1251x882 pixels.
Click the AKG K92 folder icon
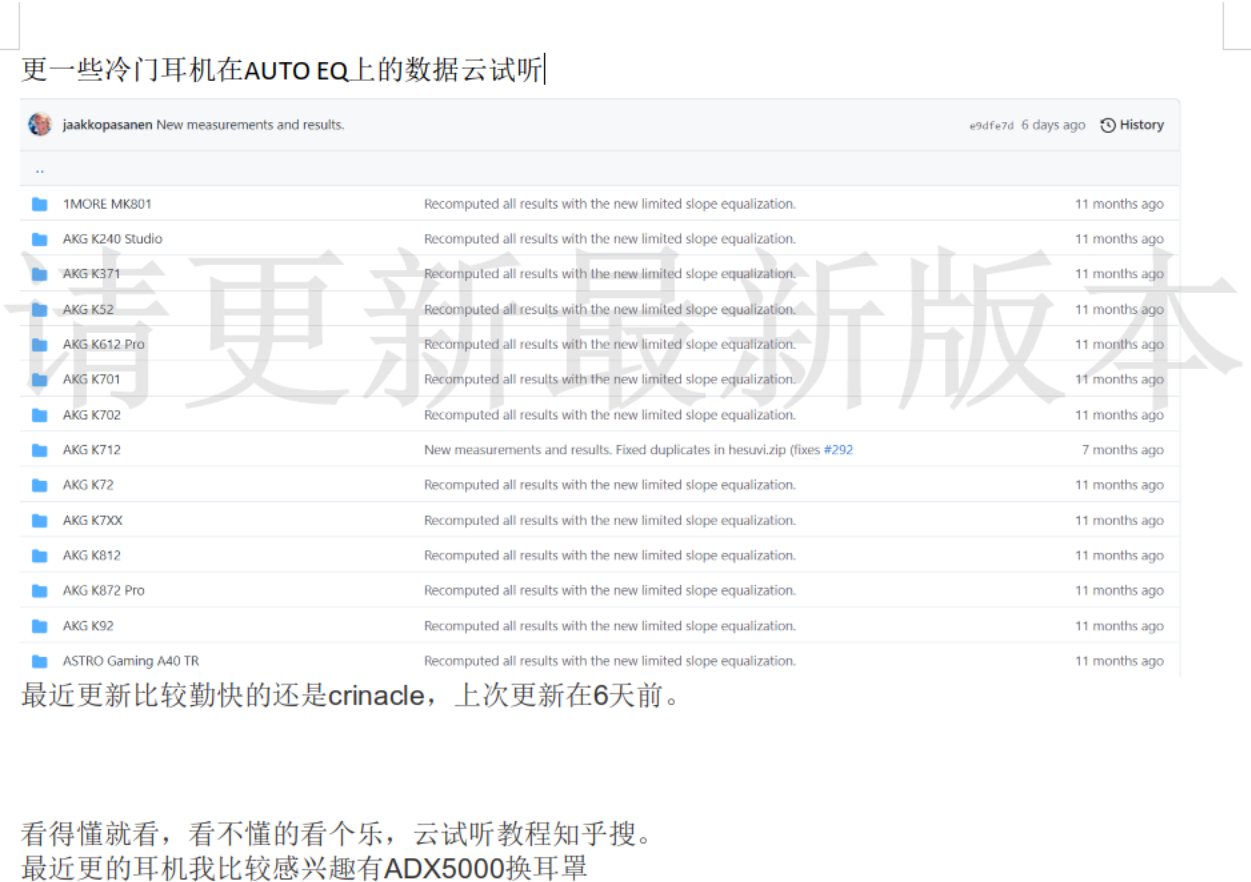click(x=39, y=626)
